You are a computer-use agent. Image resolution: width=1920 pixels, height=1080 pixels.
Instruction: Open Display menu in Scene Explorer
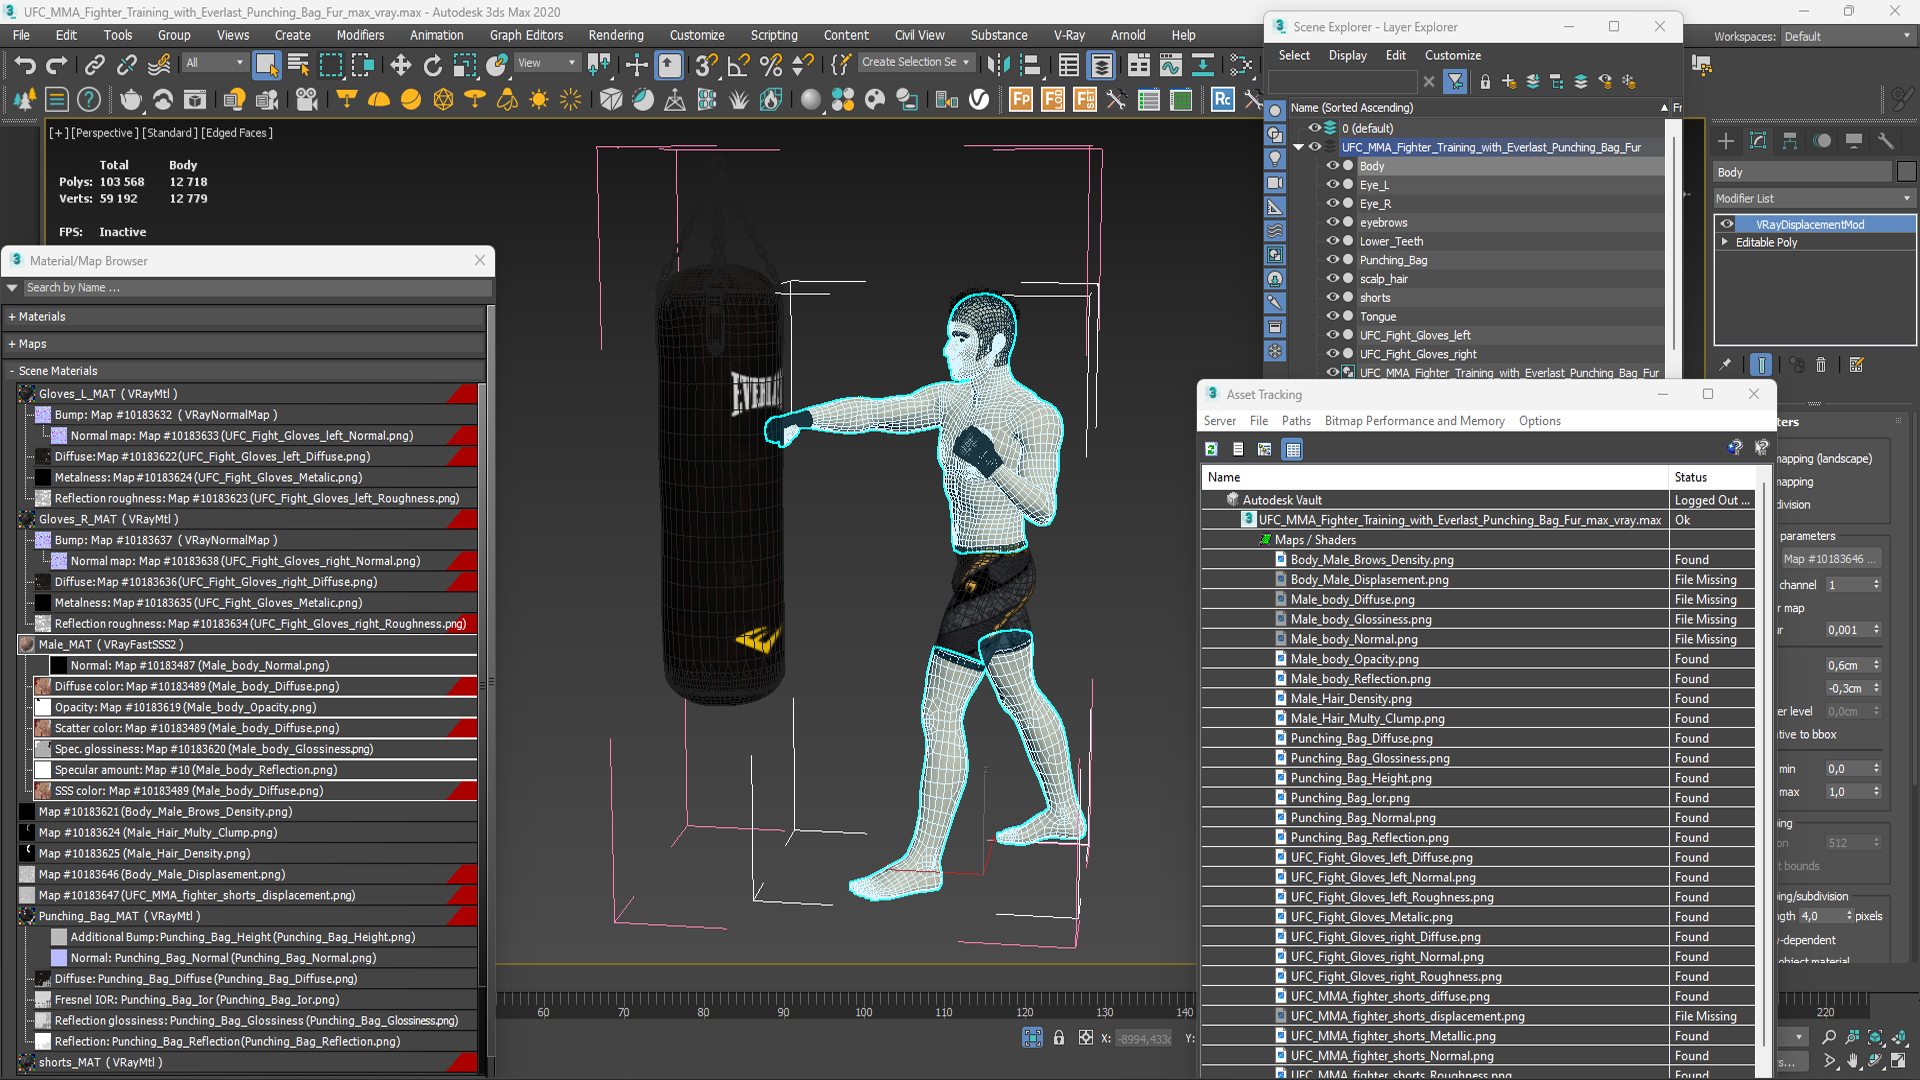point(1347,55)
